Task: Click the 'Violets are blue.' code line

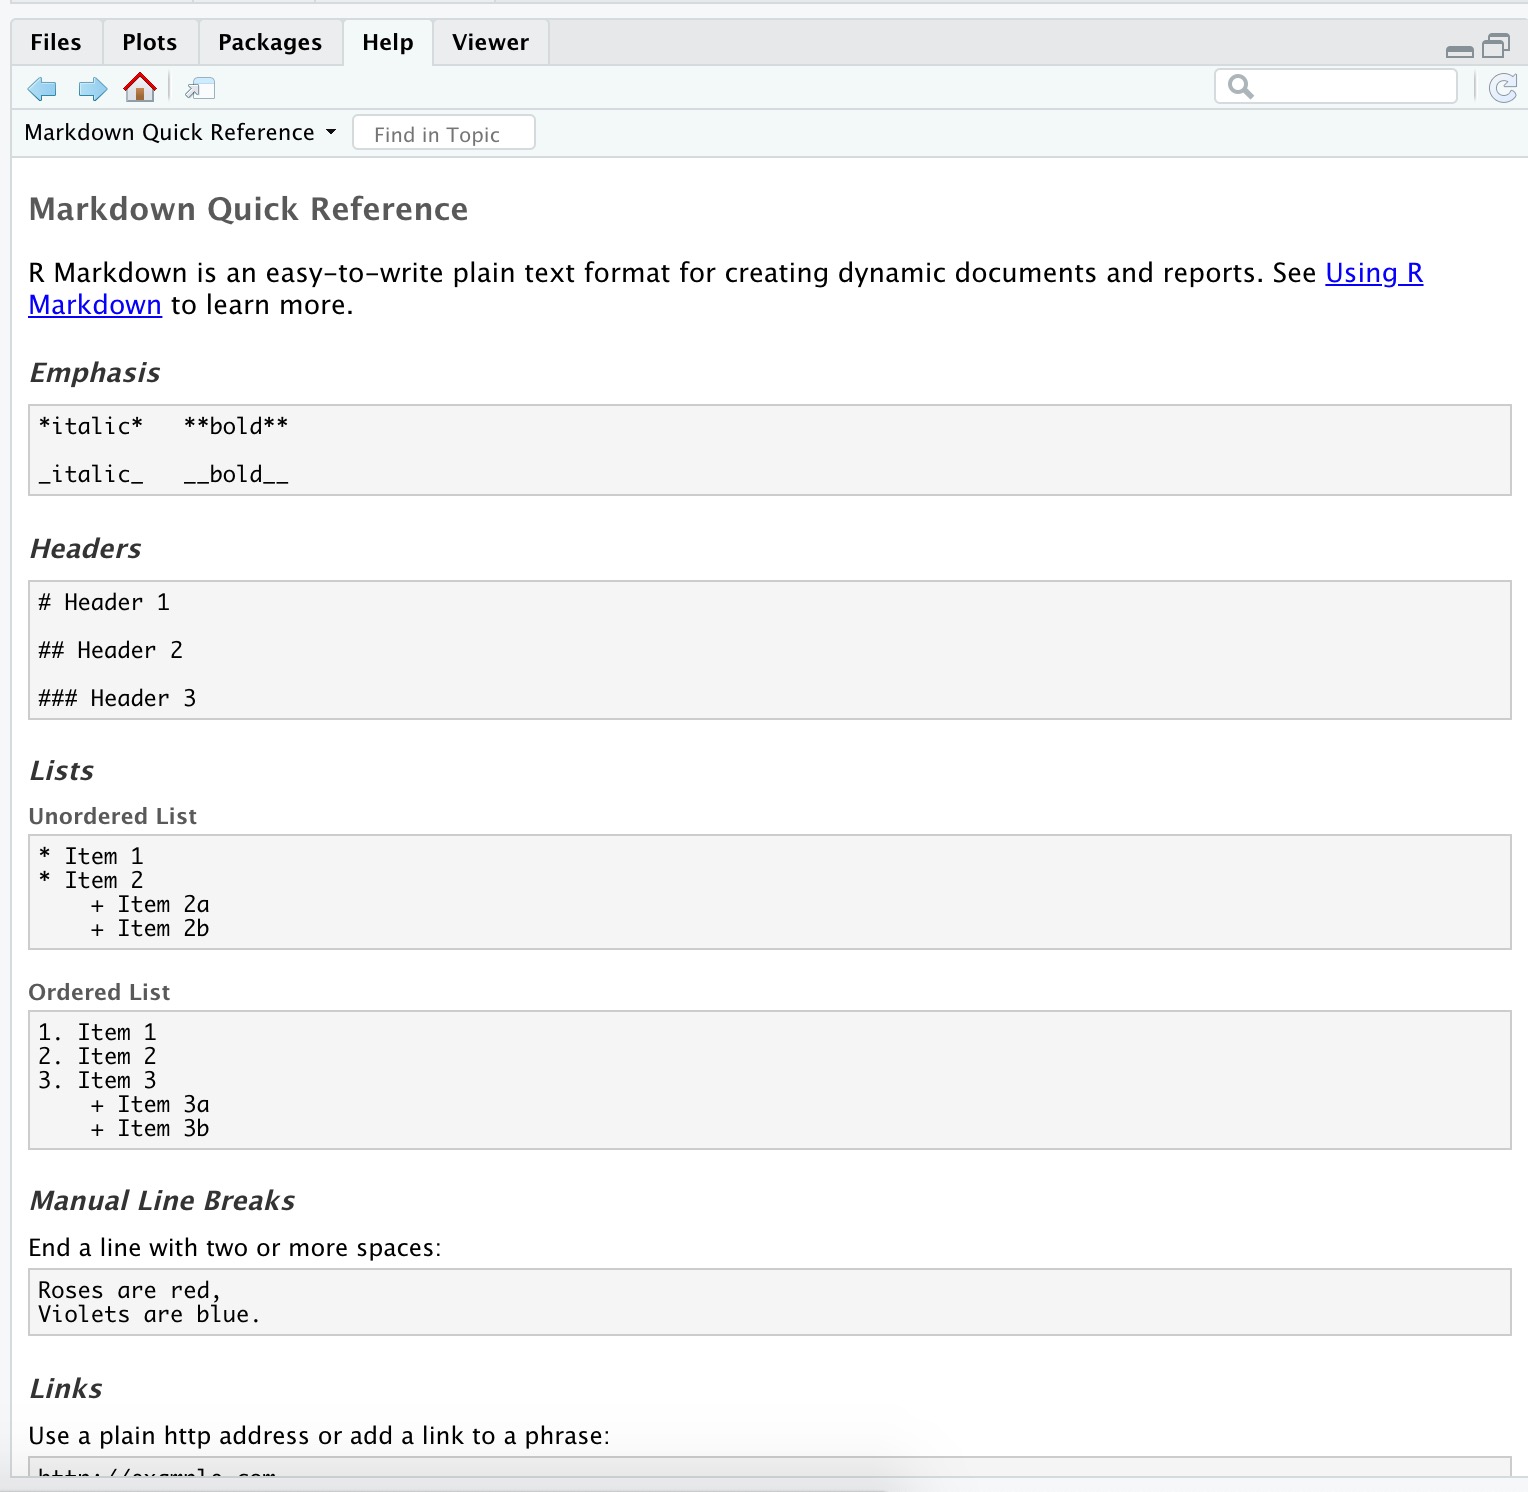Action: (149, 1314)
